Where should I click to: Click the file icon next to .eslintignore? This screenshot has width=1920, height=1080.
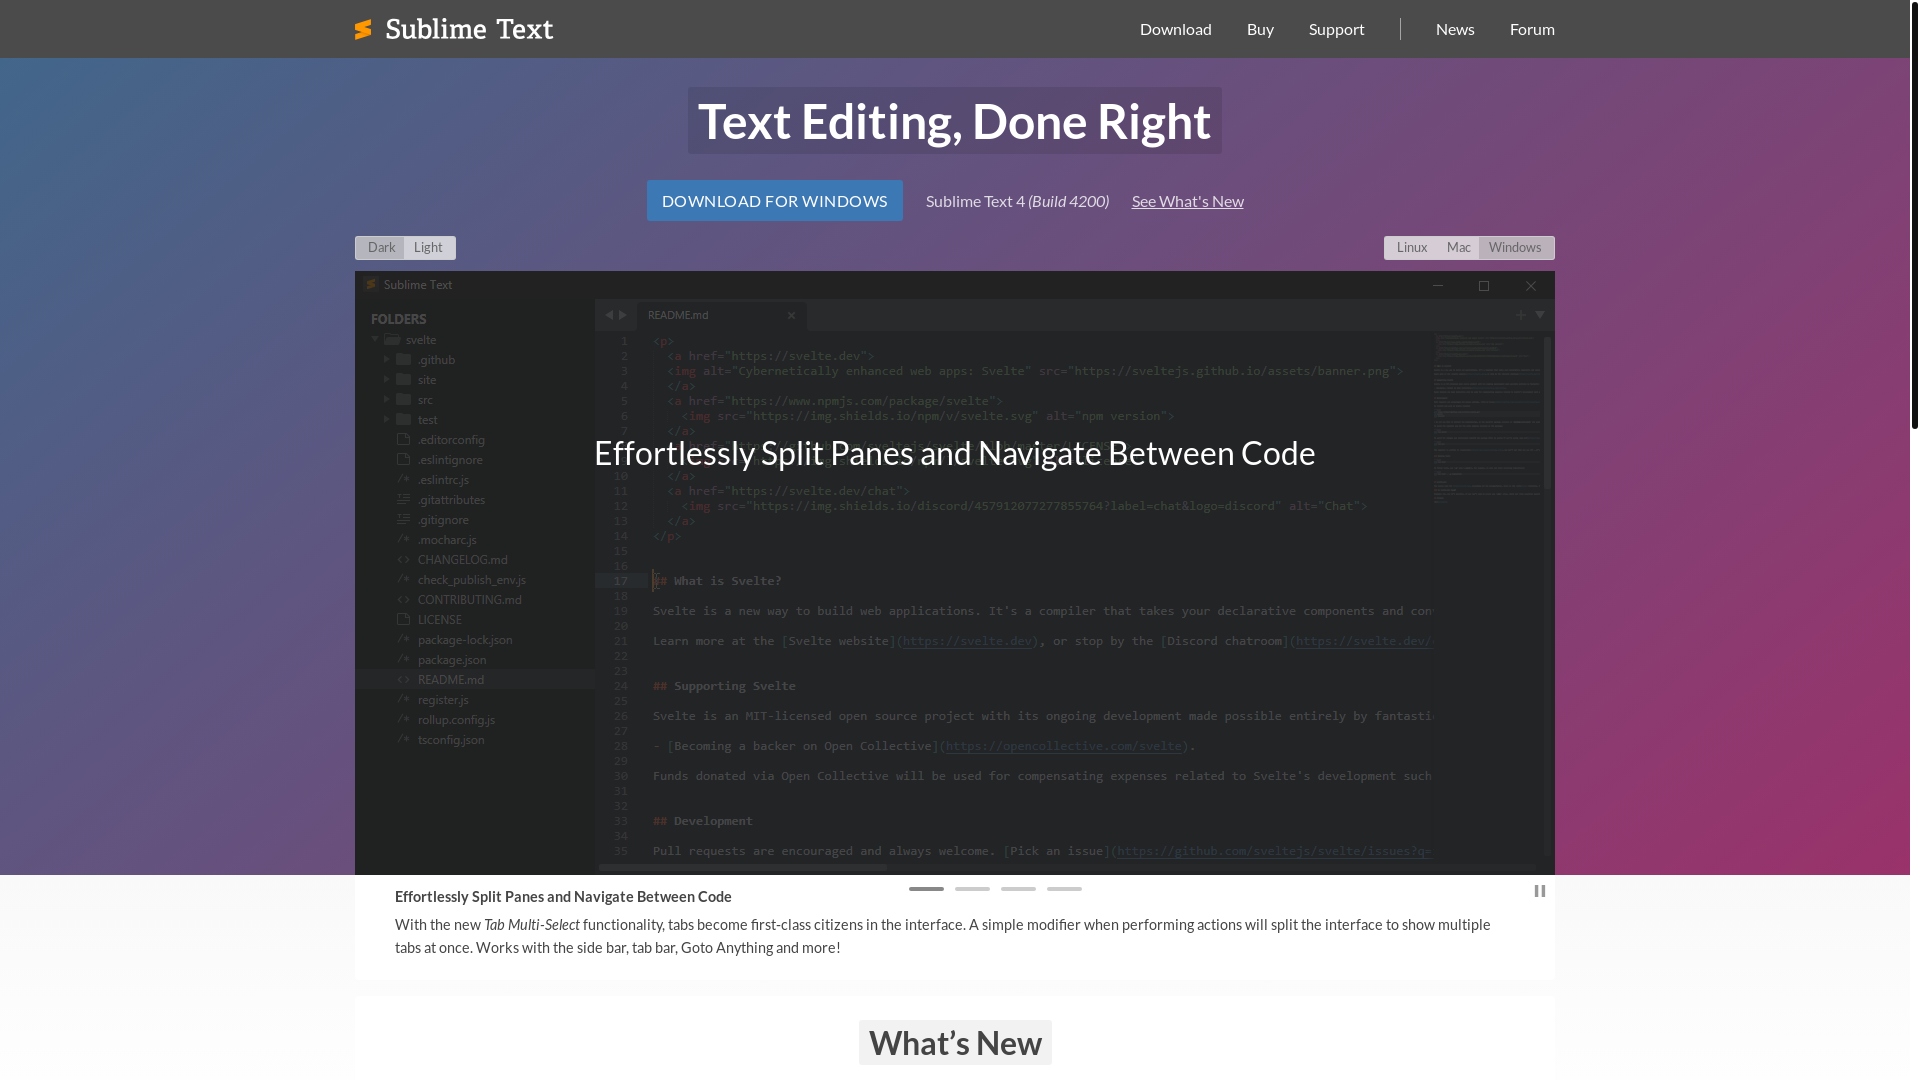coord(404,460)
